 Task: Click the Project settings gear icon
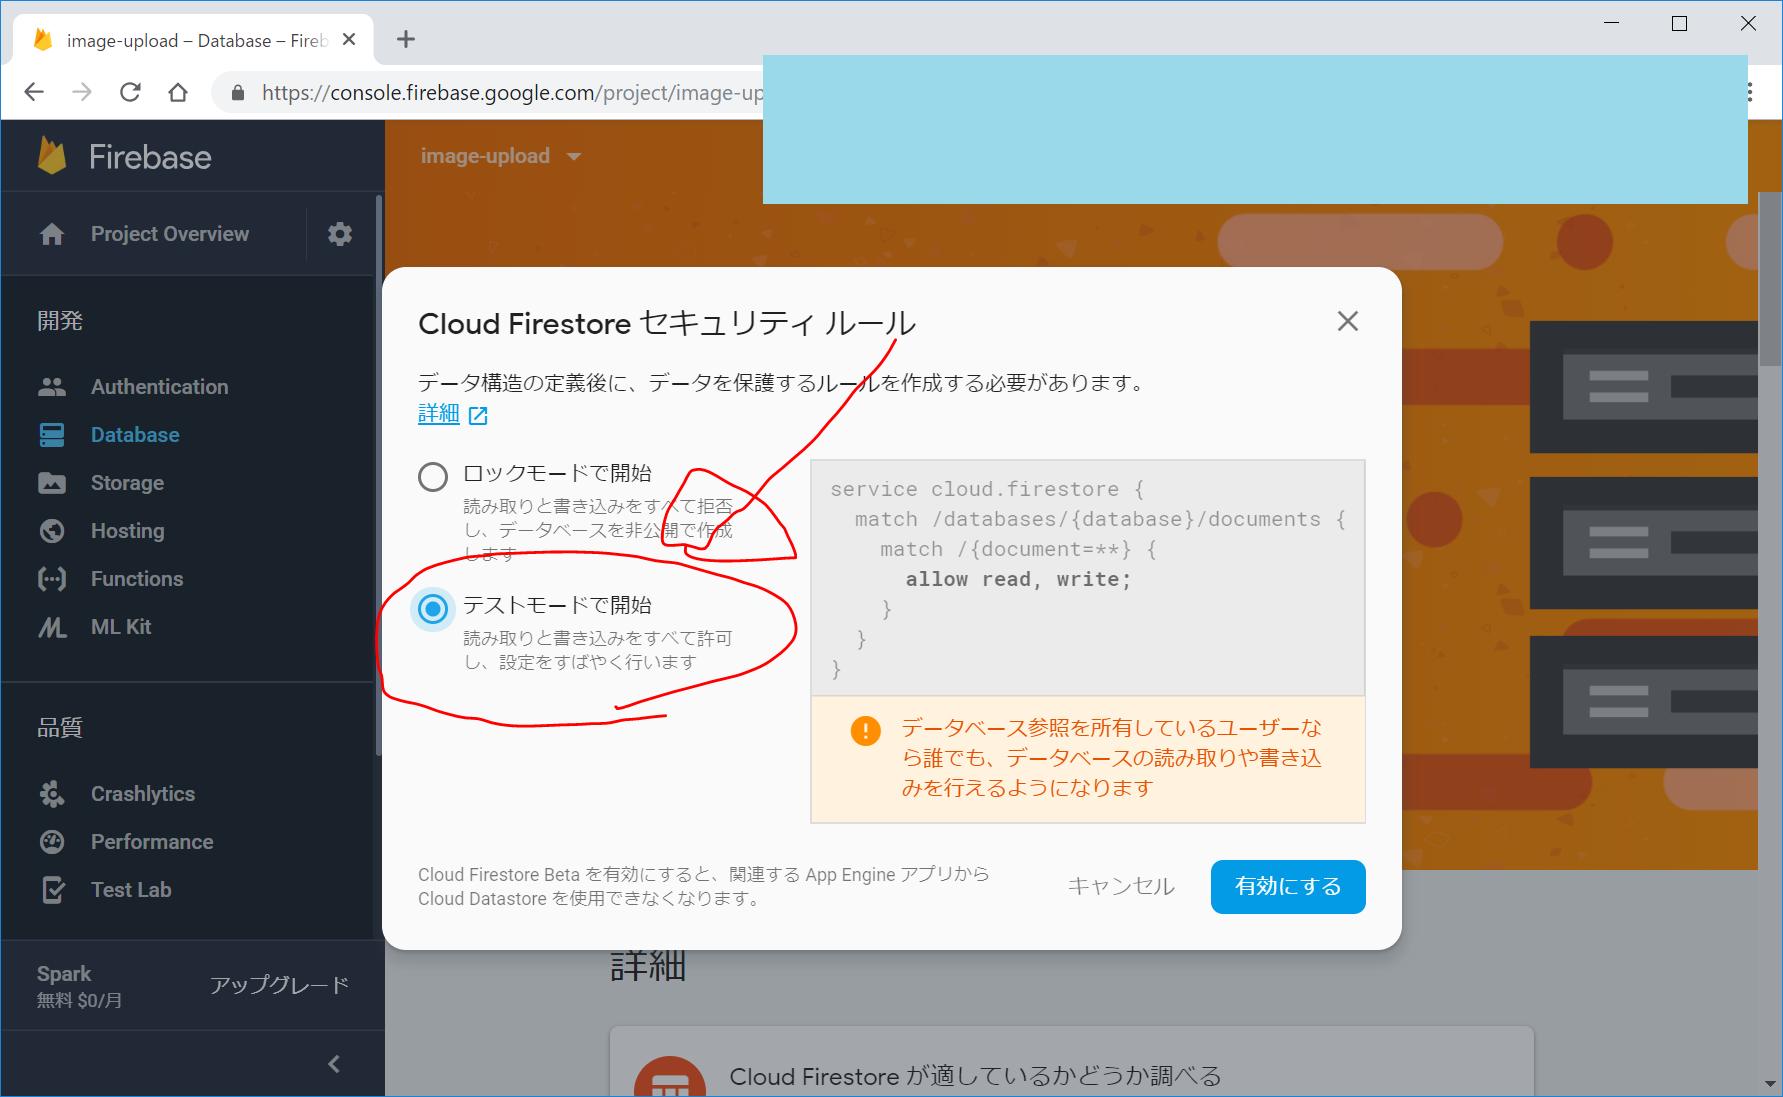340,234
